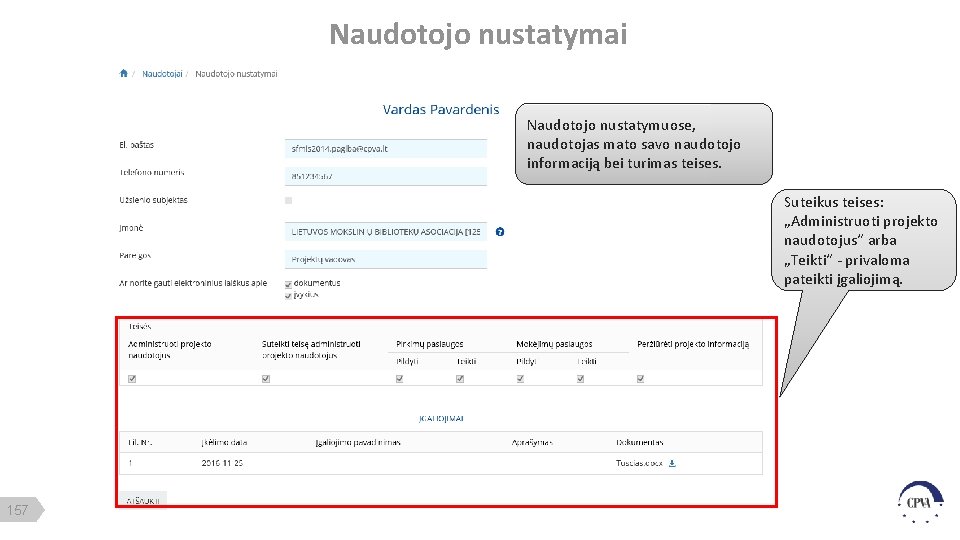Download the Tuscias.docx document icon
The width and height of the screenshot is (960, 540).
tap(672, 463)
